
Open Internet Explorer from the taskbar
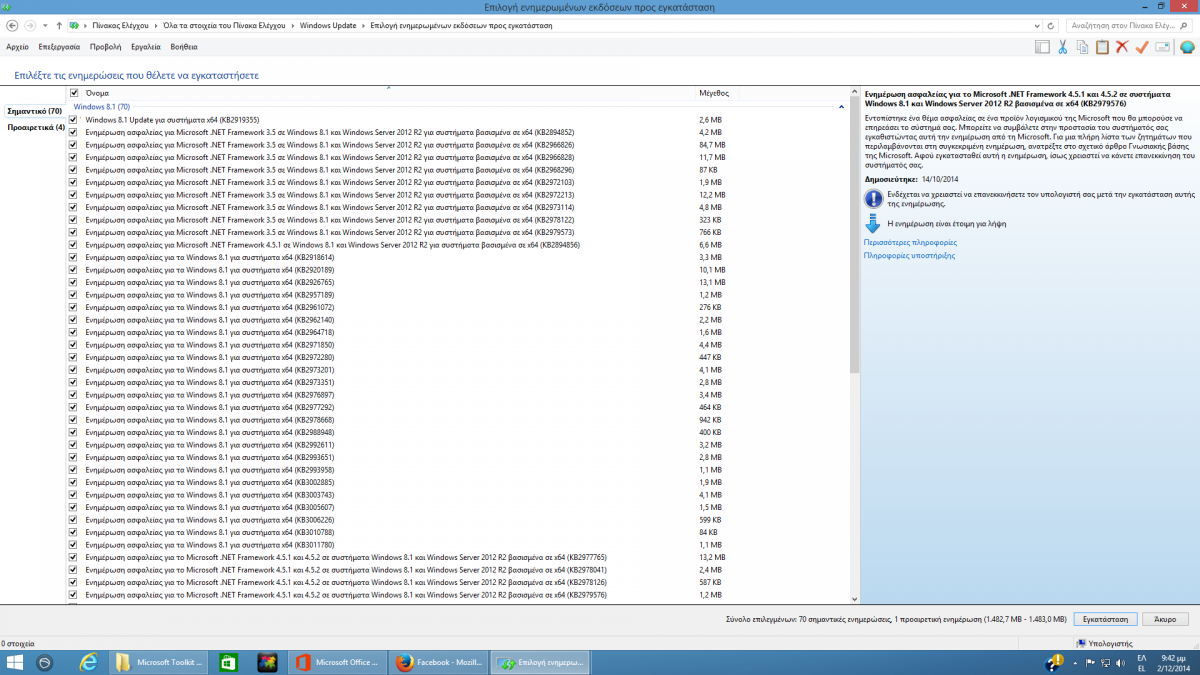pos(88,662)
